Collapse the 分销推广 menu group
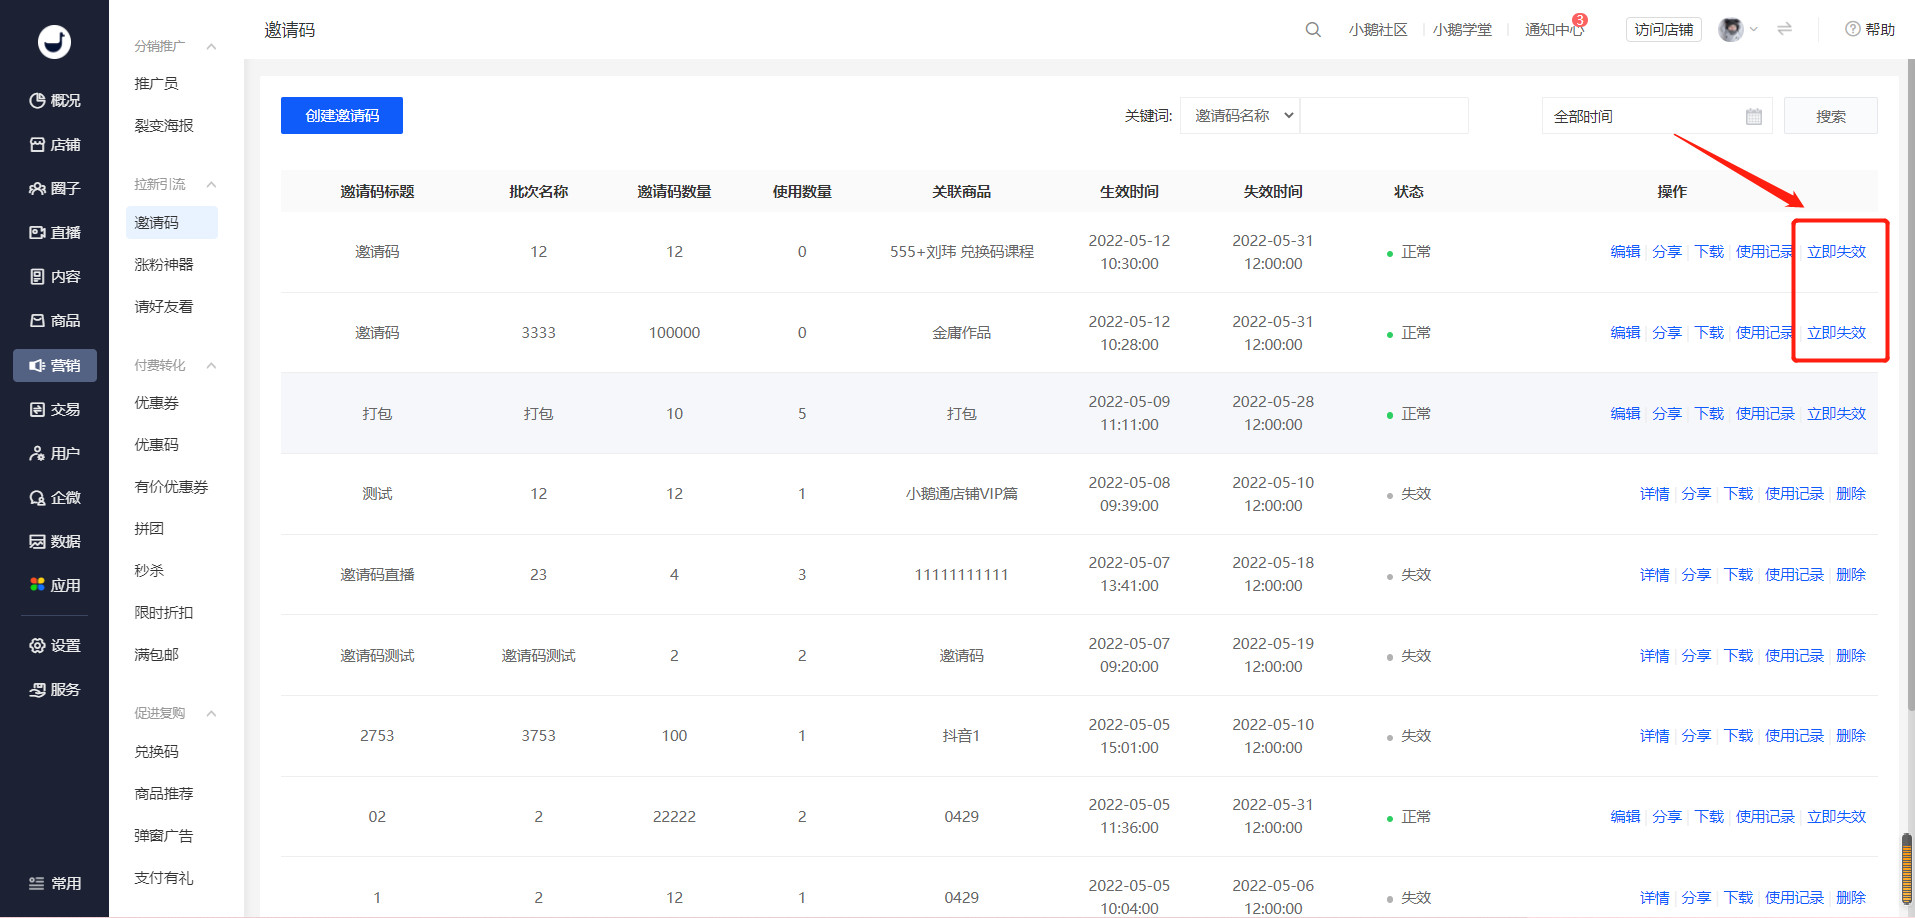This screenshot has height=918, width=1915. (211, 46)
